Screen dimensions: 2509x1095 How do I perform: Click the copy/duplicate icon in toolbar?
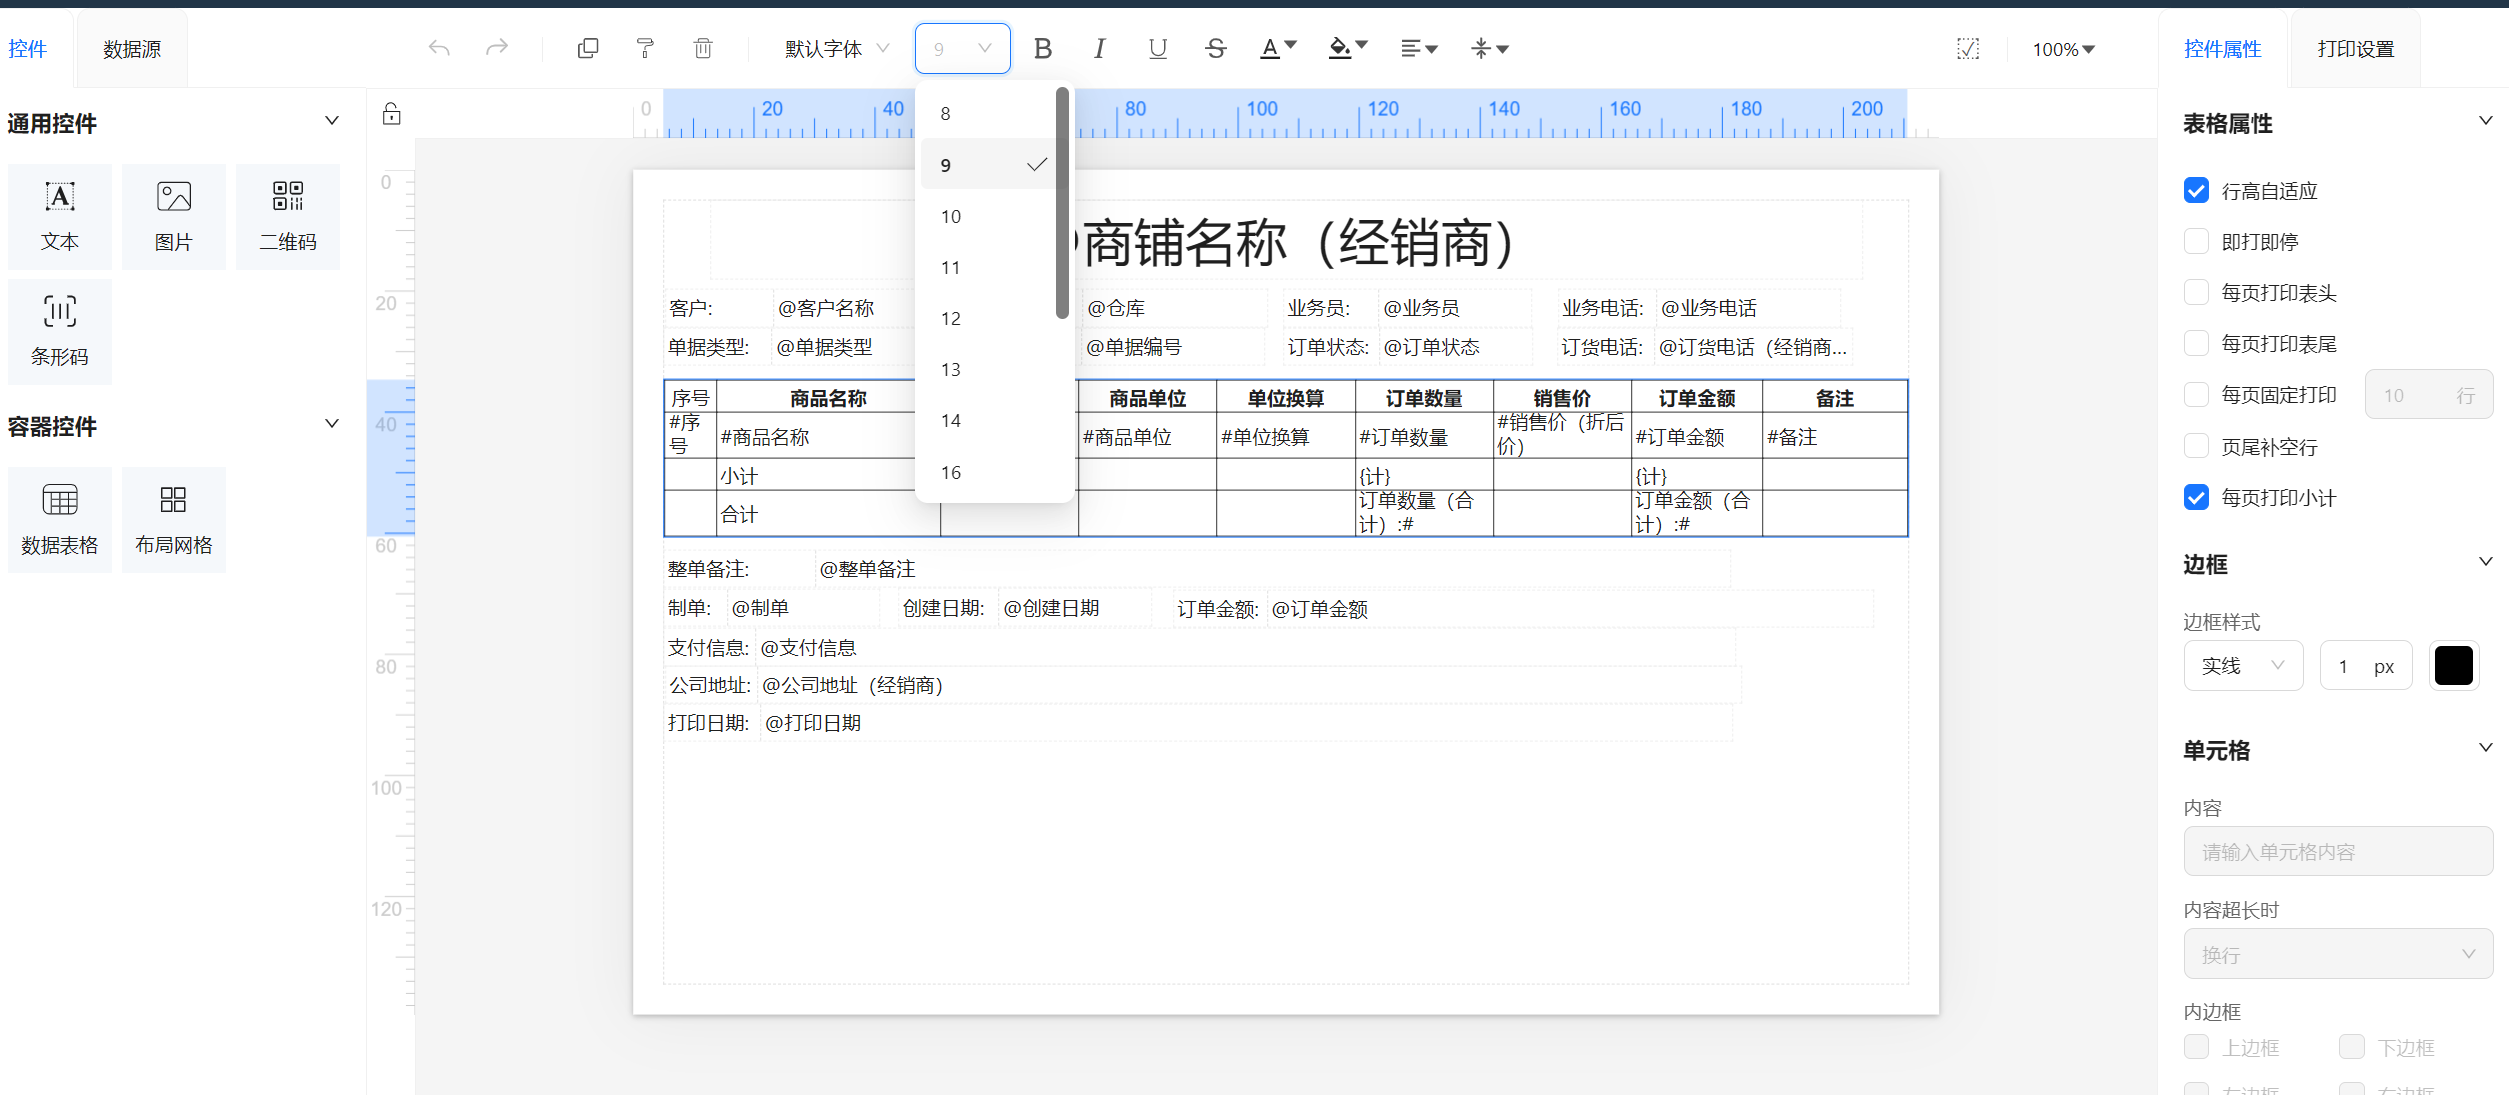pyautogui.click(x=588, y=48)
